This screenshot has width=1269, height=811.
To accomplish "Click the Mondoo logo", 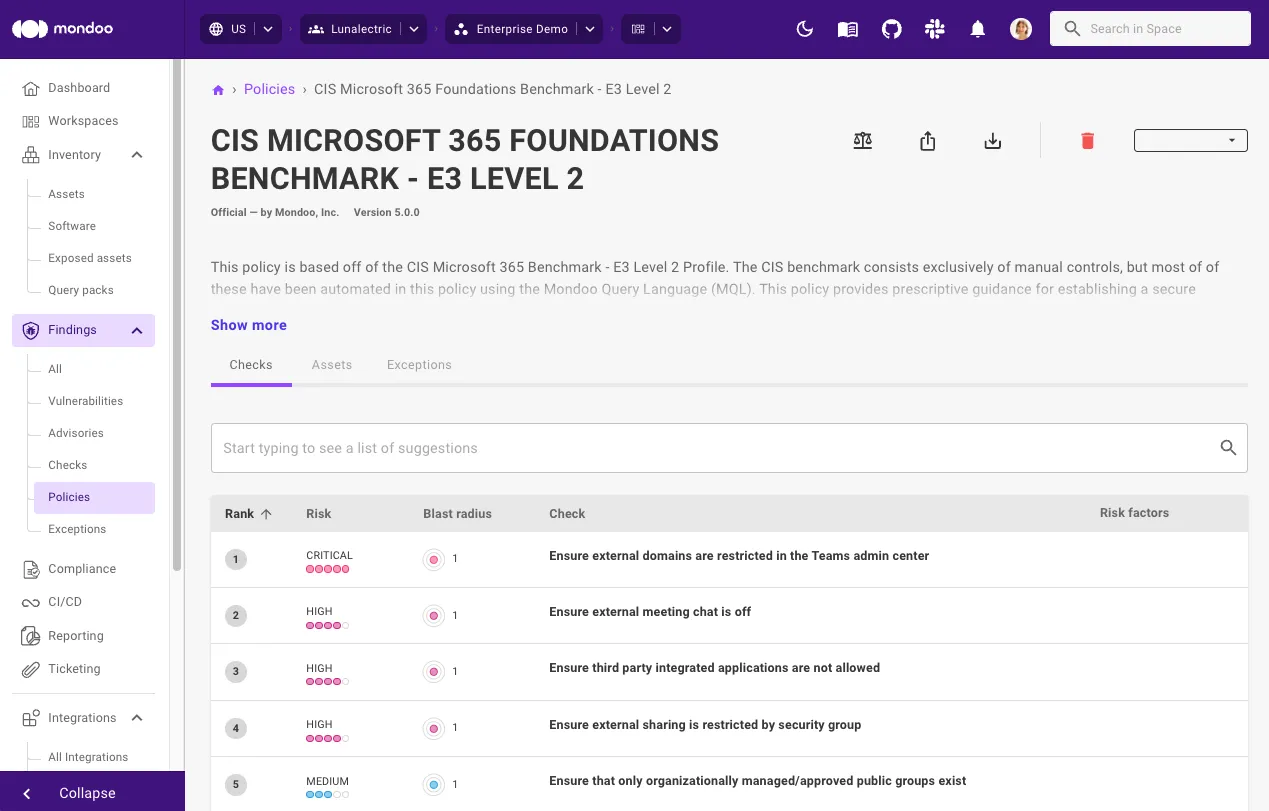I will pyautogui.click(x=62, y=29).
